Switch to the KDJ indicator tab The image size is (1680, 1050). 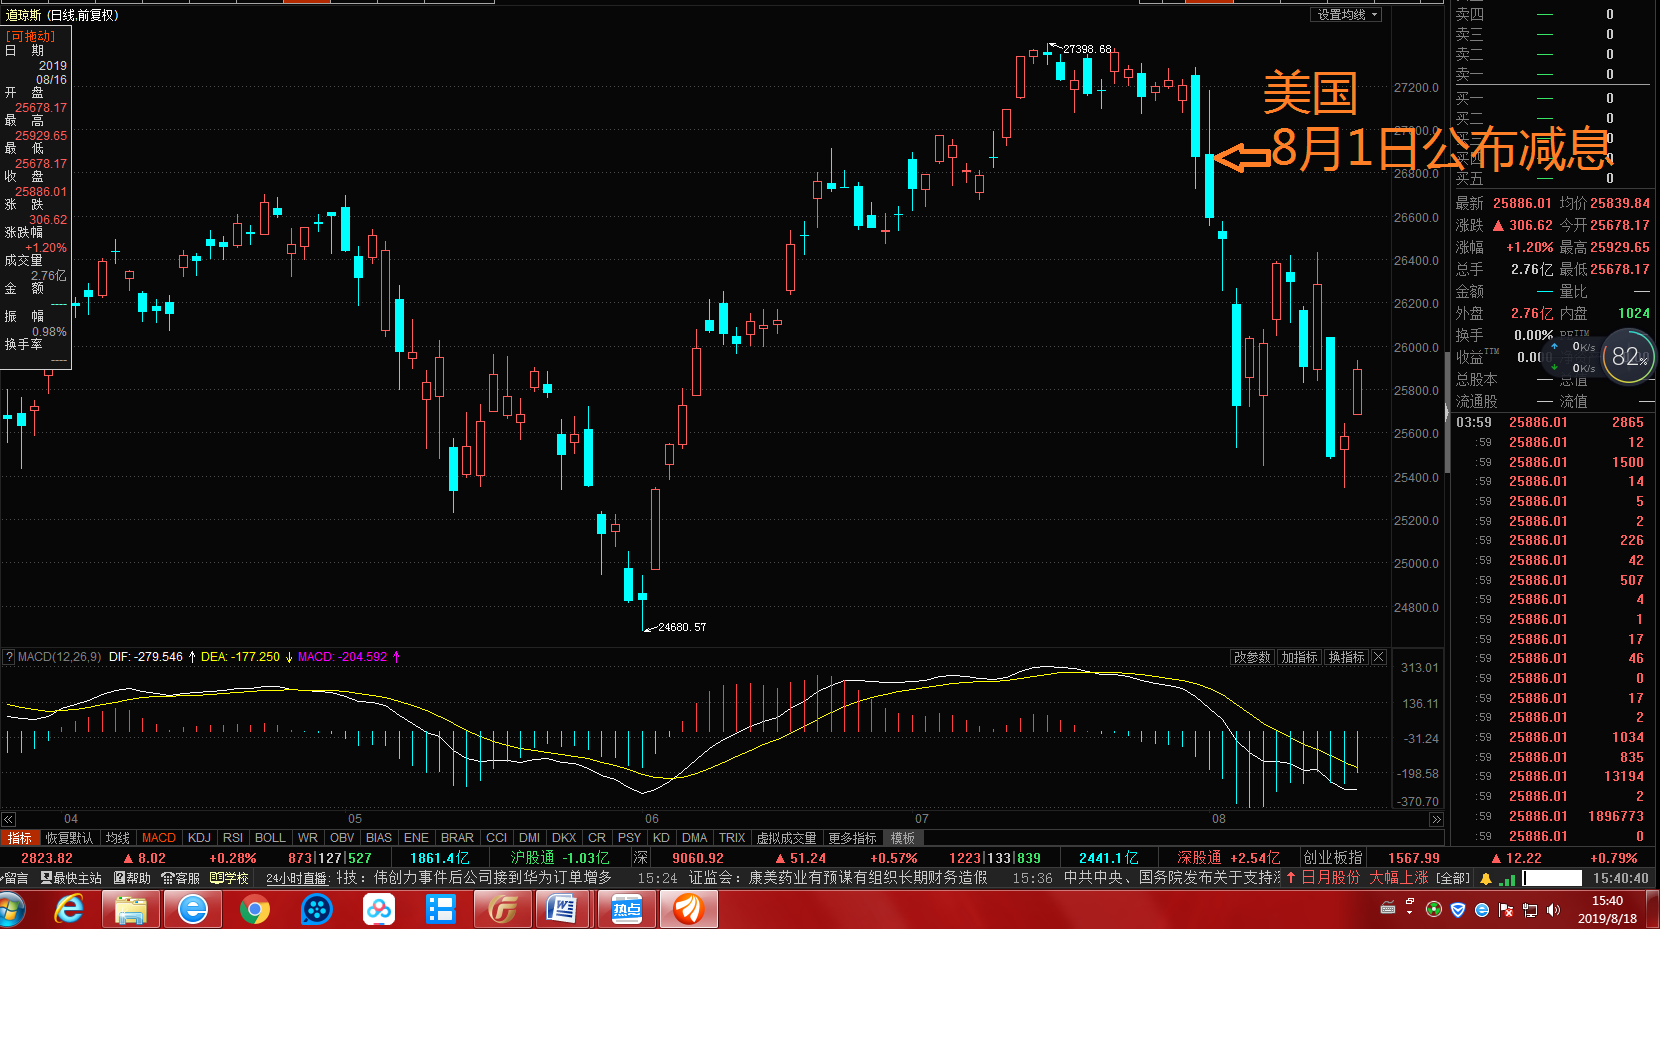tap(199, 838)
